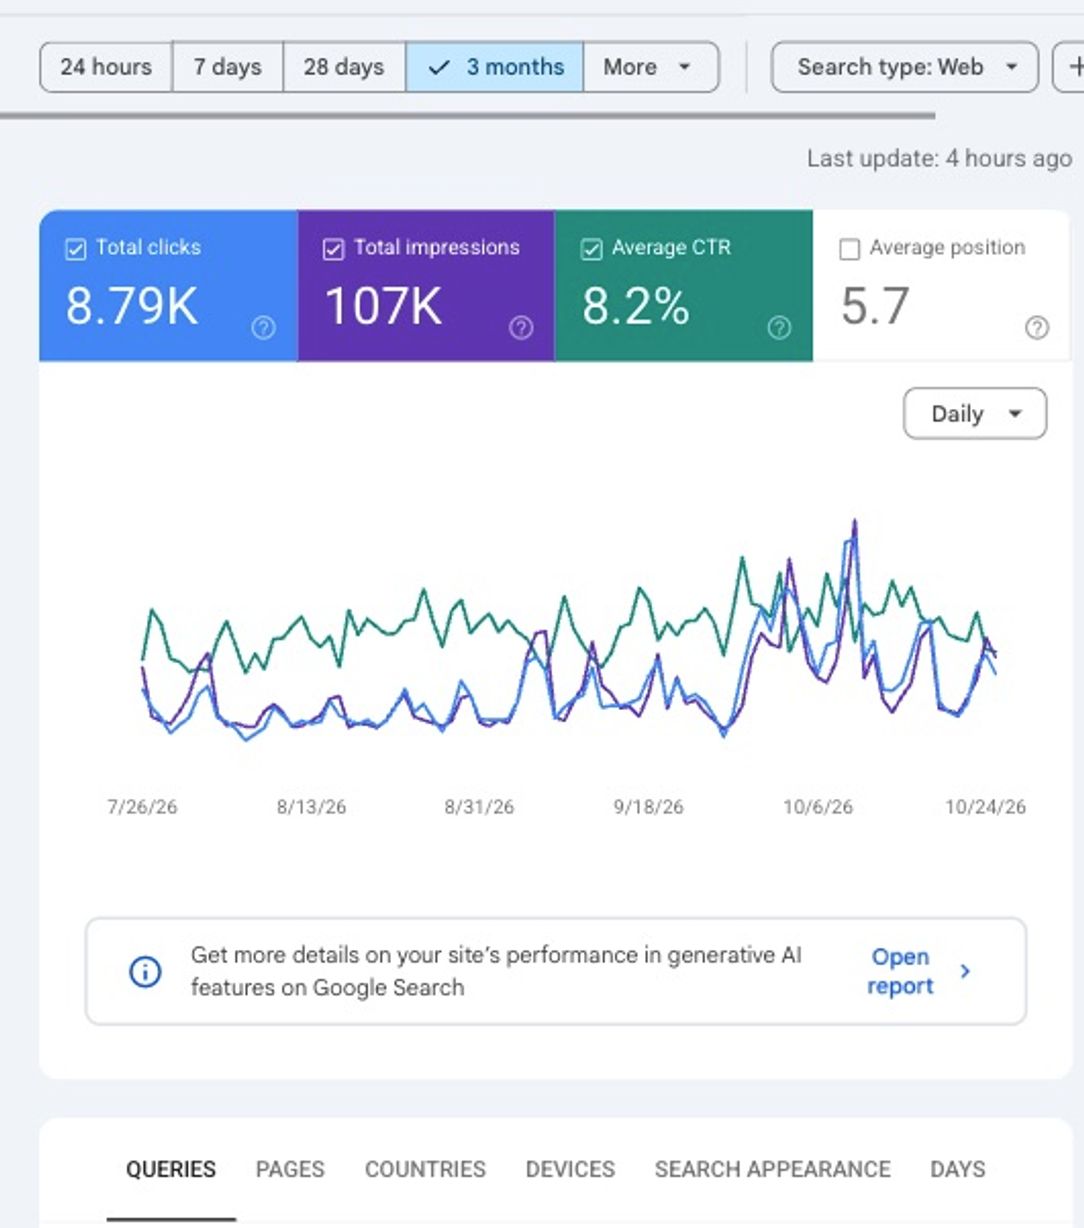This screenshot has height=1228, width=1084.
Task: Open help icon on Total impressions card
Action: (521, 327)
